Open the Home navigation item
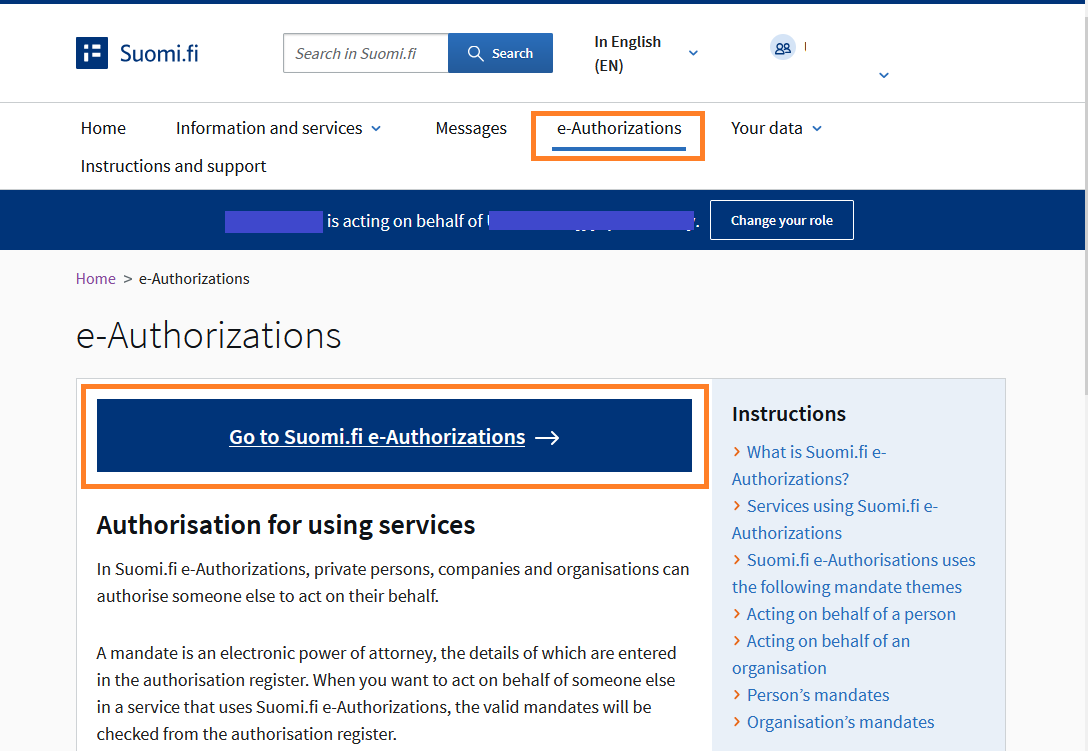 coord(103,128)
